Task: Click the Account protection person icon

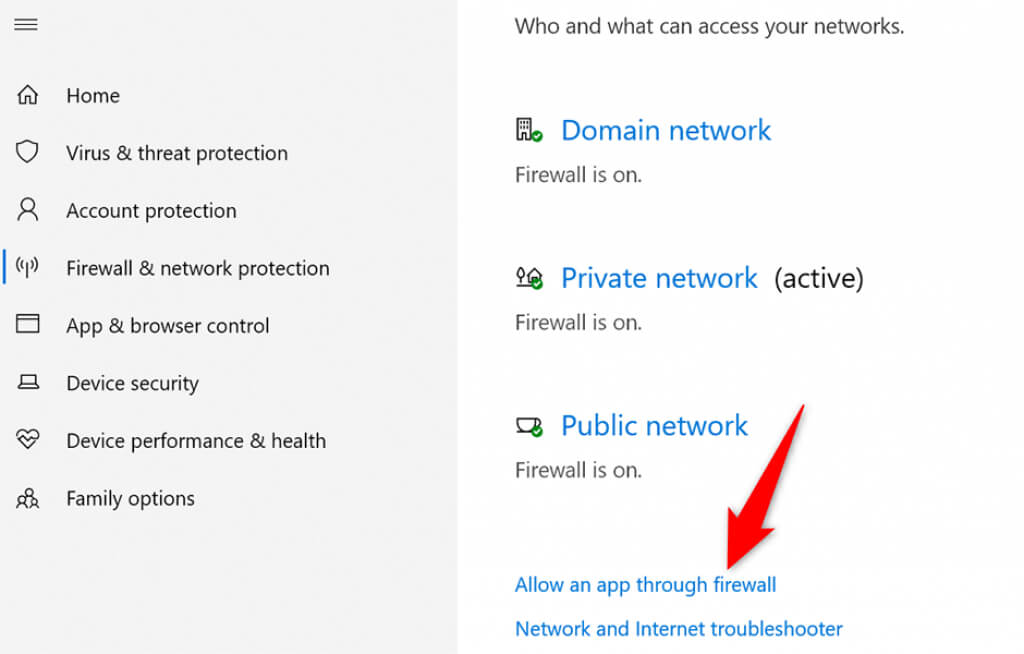Action: pyautogui.click(x=28, y=210)
